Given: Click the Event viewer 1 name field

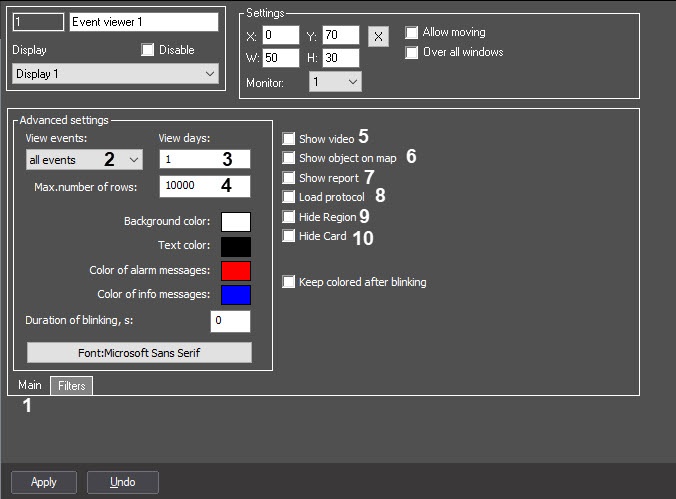Looking at the screenshot, I should [144, 22].
